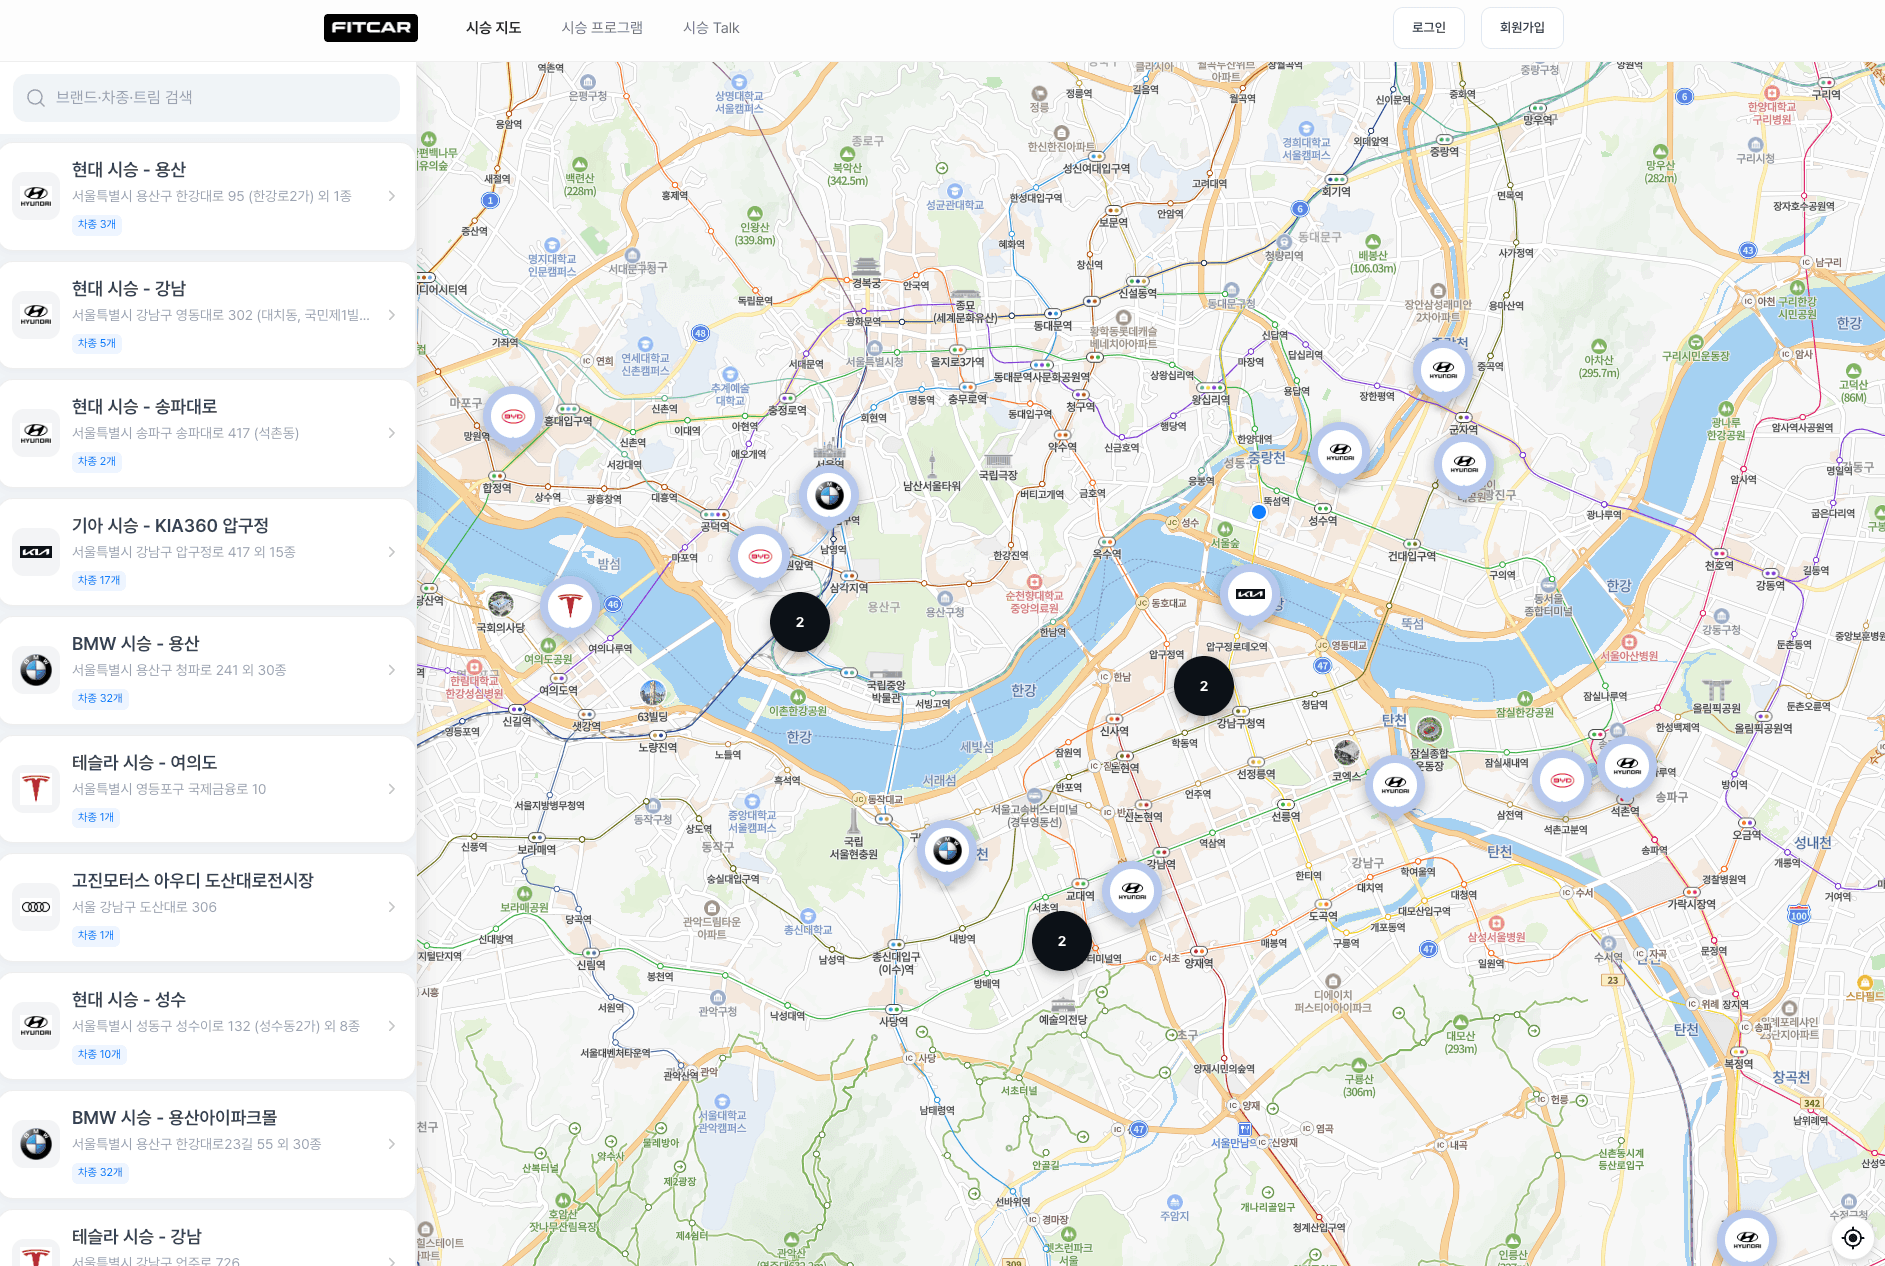Image resolution: width=1885 pixels, height=1266 pixels.
Task: Expand the cluster of 2 near 용산
Action: tap(800, 622)
